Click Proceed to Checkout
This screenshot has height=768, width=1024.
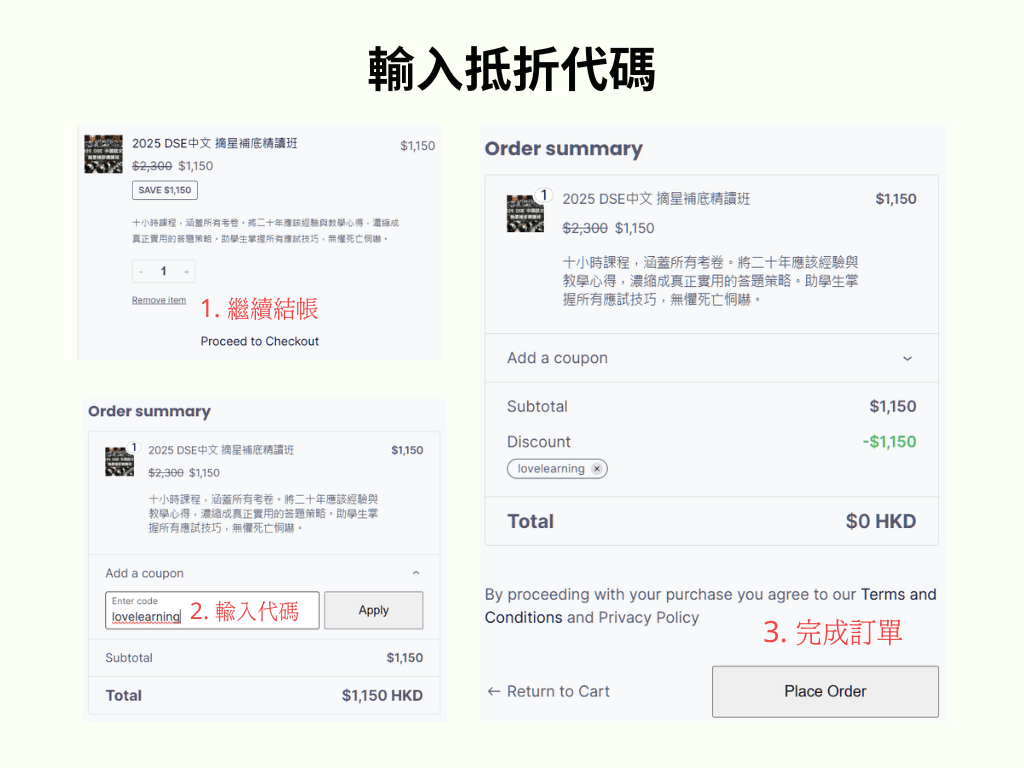[259, 341]
